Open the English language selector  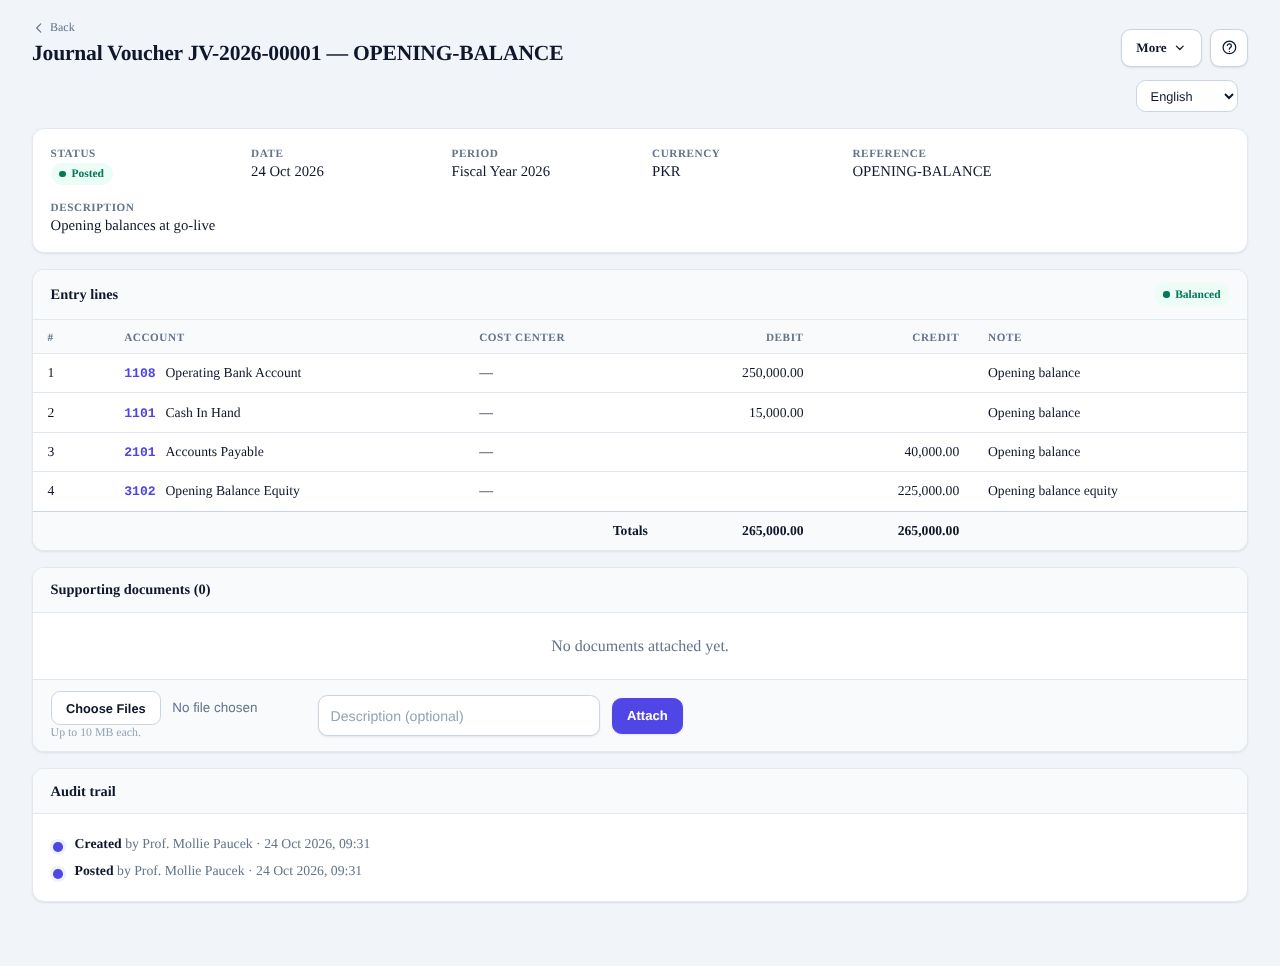pos(1187,96)
